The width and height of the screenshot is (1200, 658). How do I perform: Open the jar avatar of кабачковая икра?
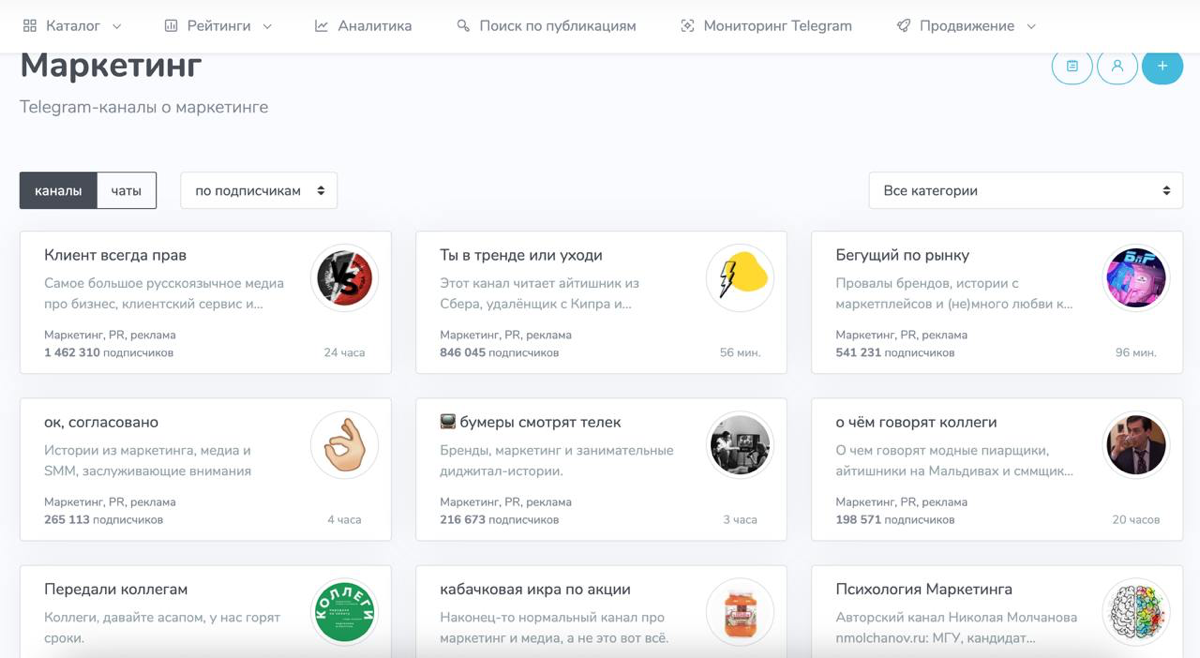coord(741,612)
